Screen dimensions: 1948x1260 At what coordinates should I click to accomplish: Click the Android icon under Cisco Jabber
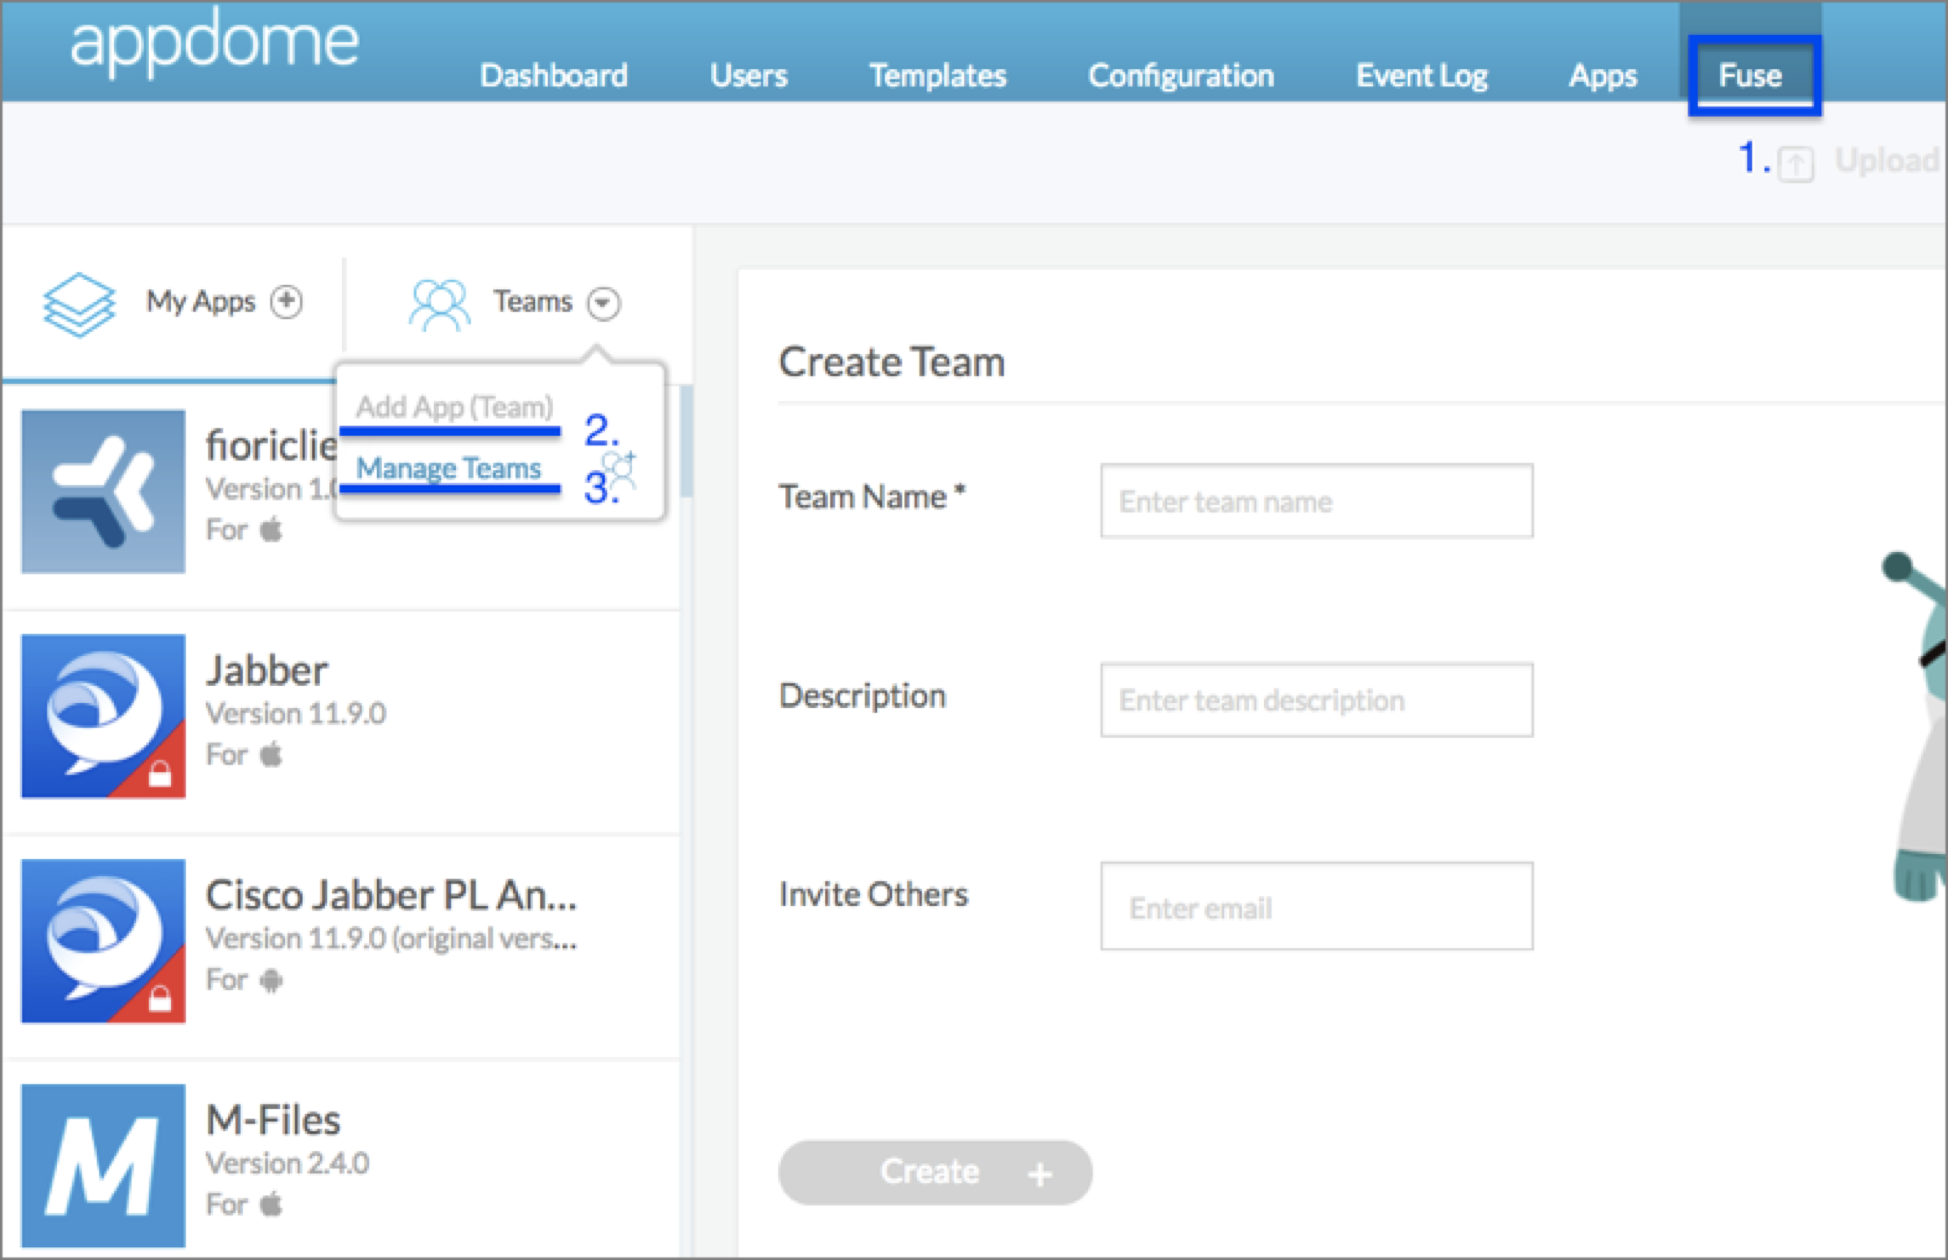271,979
